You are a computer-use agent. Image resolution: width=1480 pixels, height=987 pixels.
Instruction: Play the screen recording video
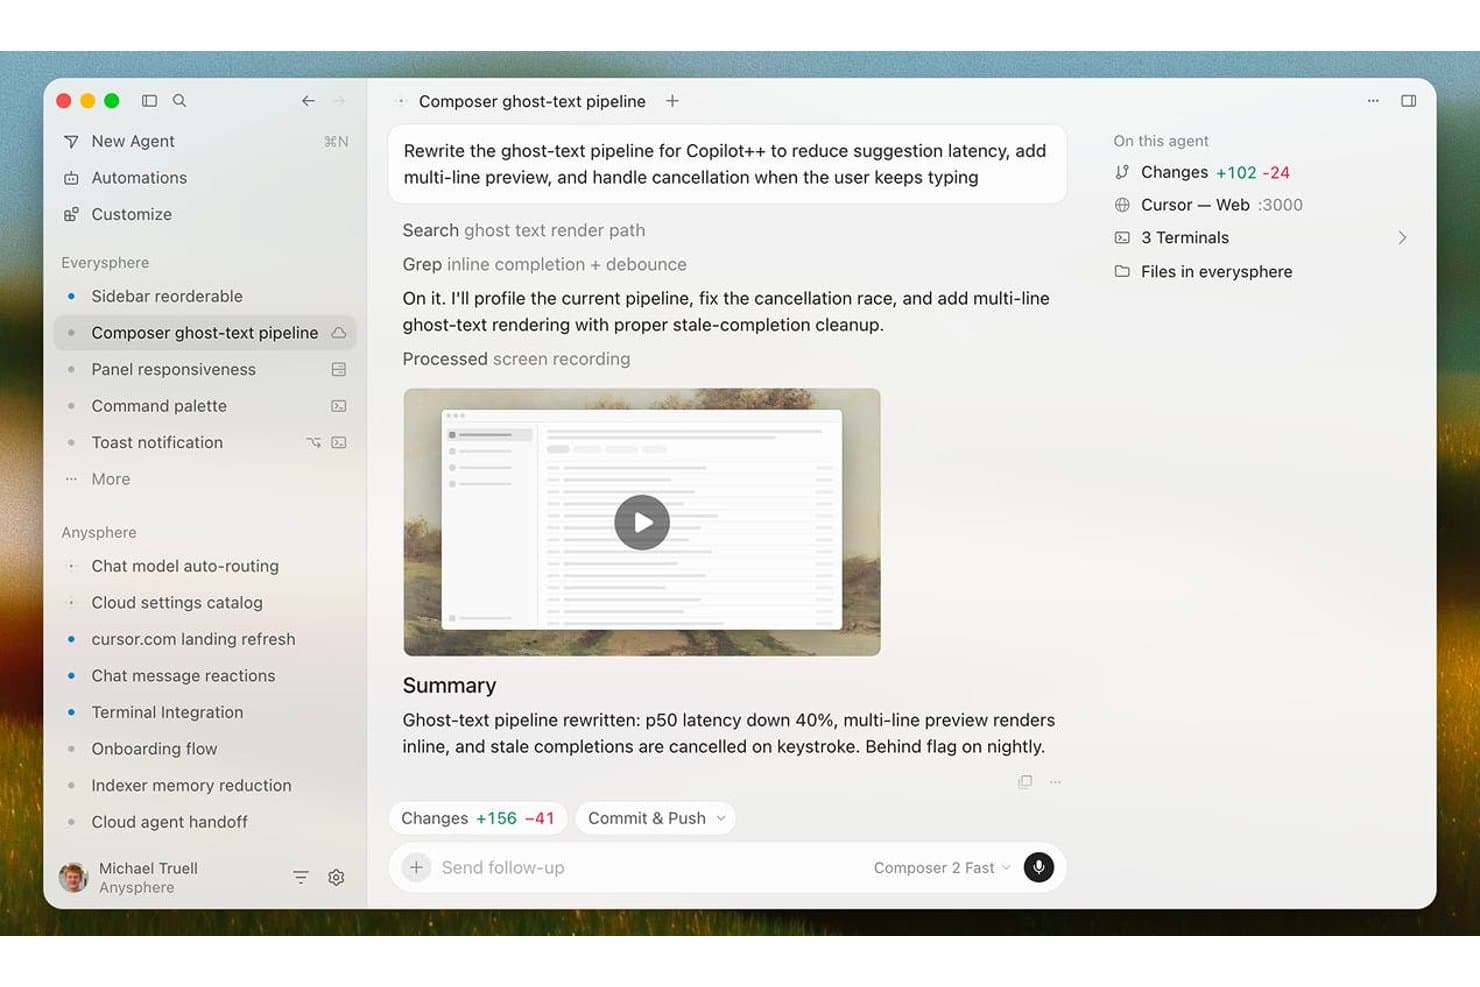click(x=642, y=522)
